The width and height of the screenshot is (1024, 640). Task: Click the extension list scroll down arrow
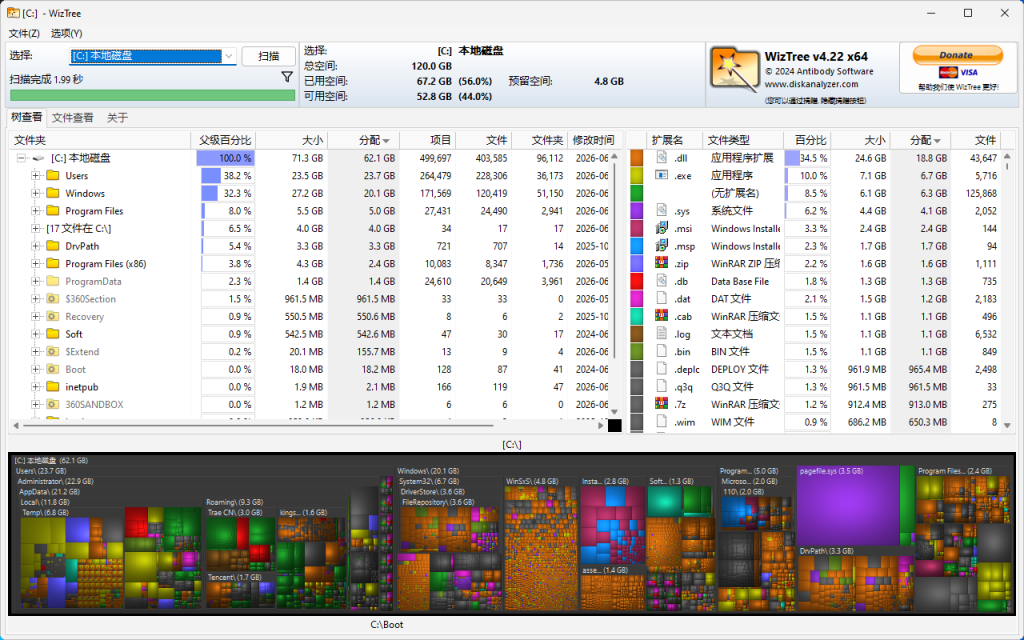pyautogui.click(x=1007, y=426)
